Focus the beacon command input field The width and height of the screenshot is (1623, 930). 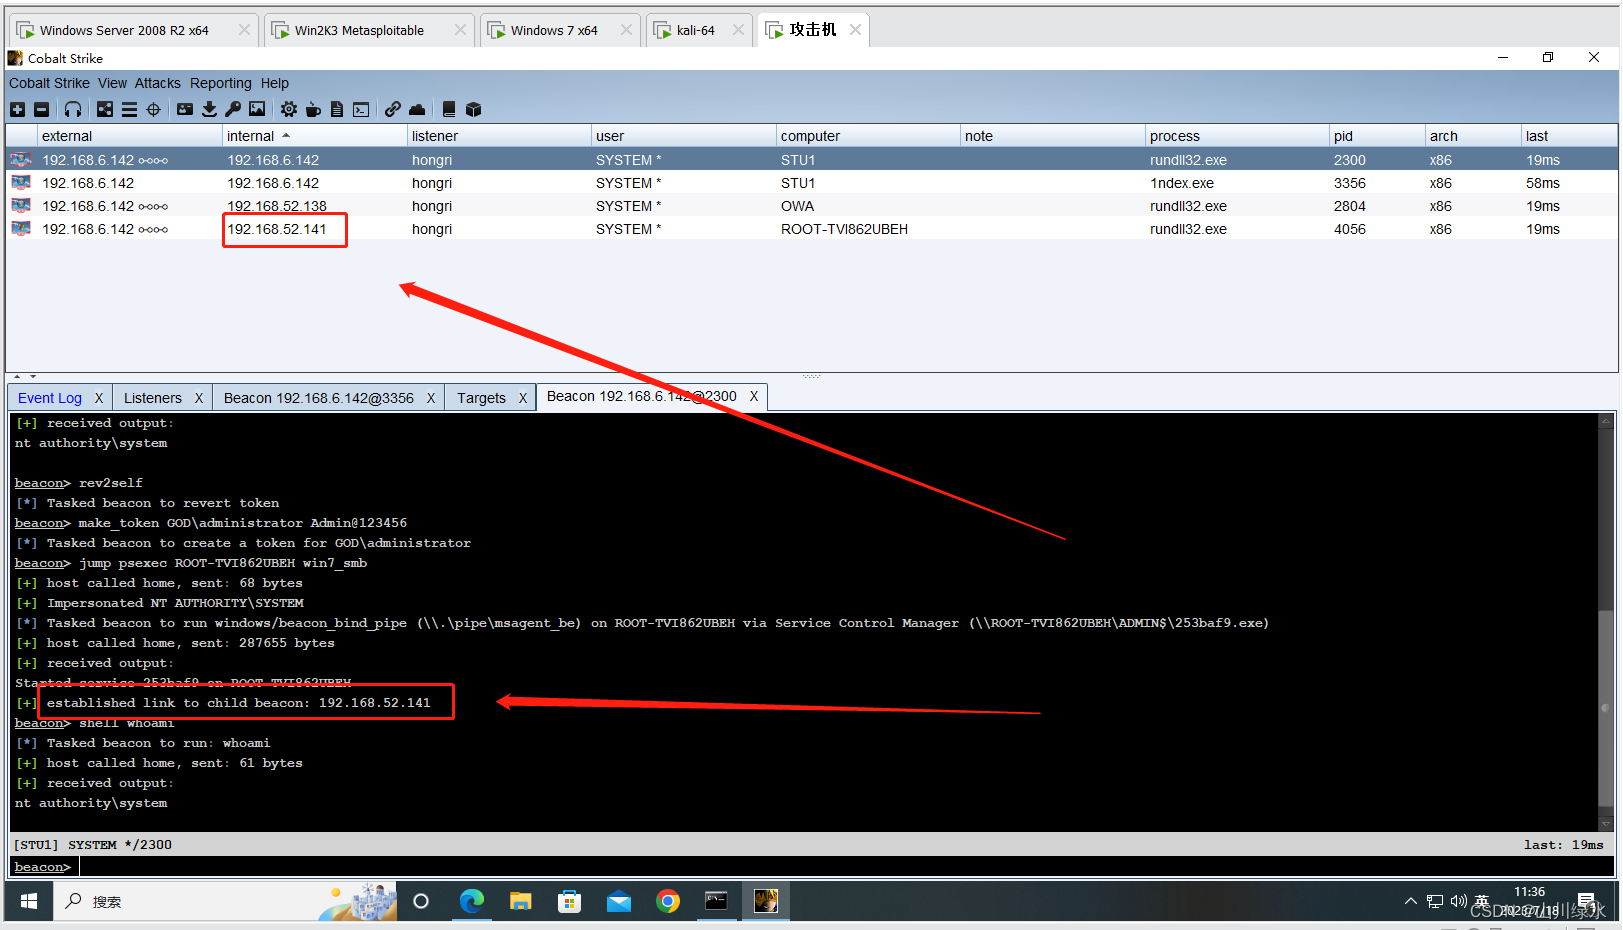[845, 867]
